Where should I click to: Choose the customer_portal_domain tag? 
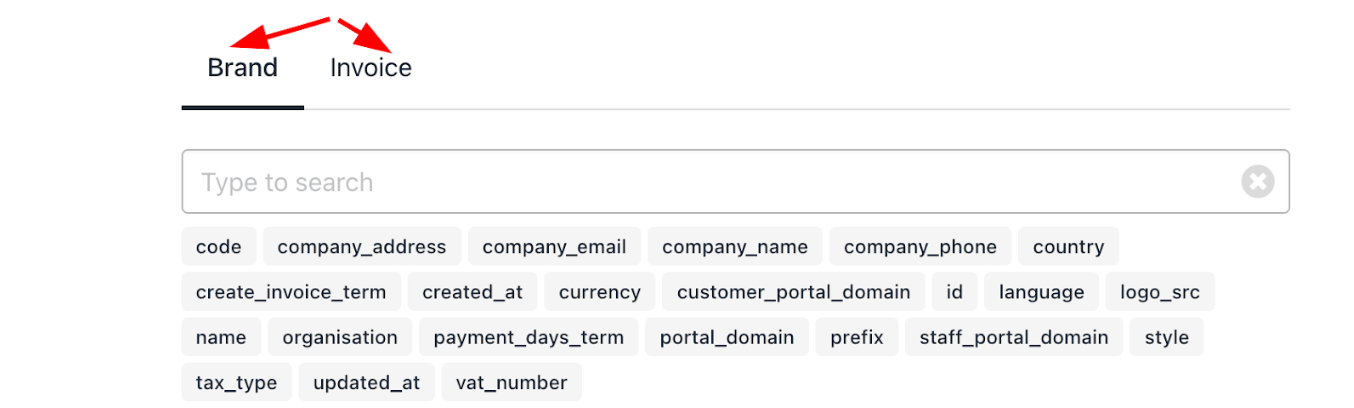(x=794, y=292)
